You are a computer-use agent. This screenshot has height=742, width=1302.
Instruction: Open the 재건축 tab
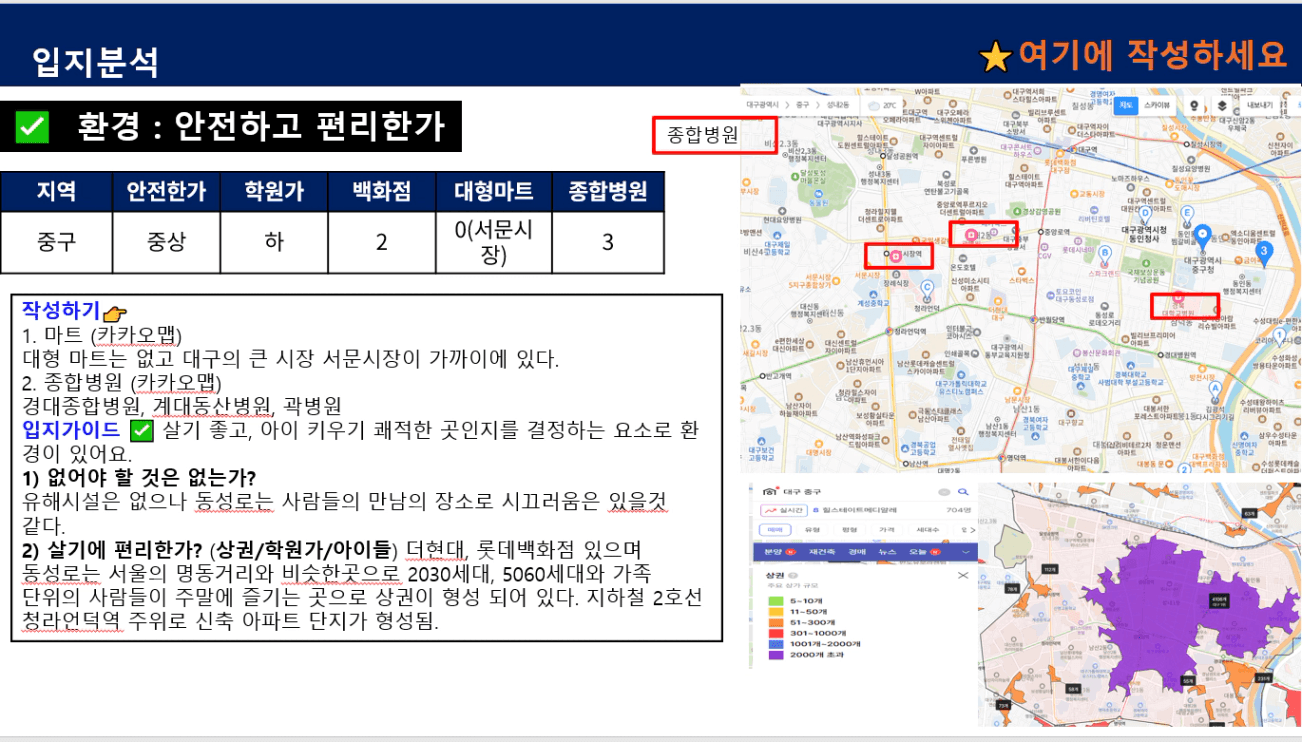[822, 552]
